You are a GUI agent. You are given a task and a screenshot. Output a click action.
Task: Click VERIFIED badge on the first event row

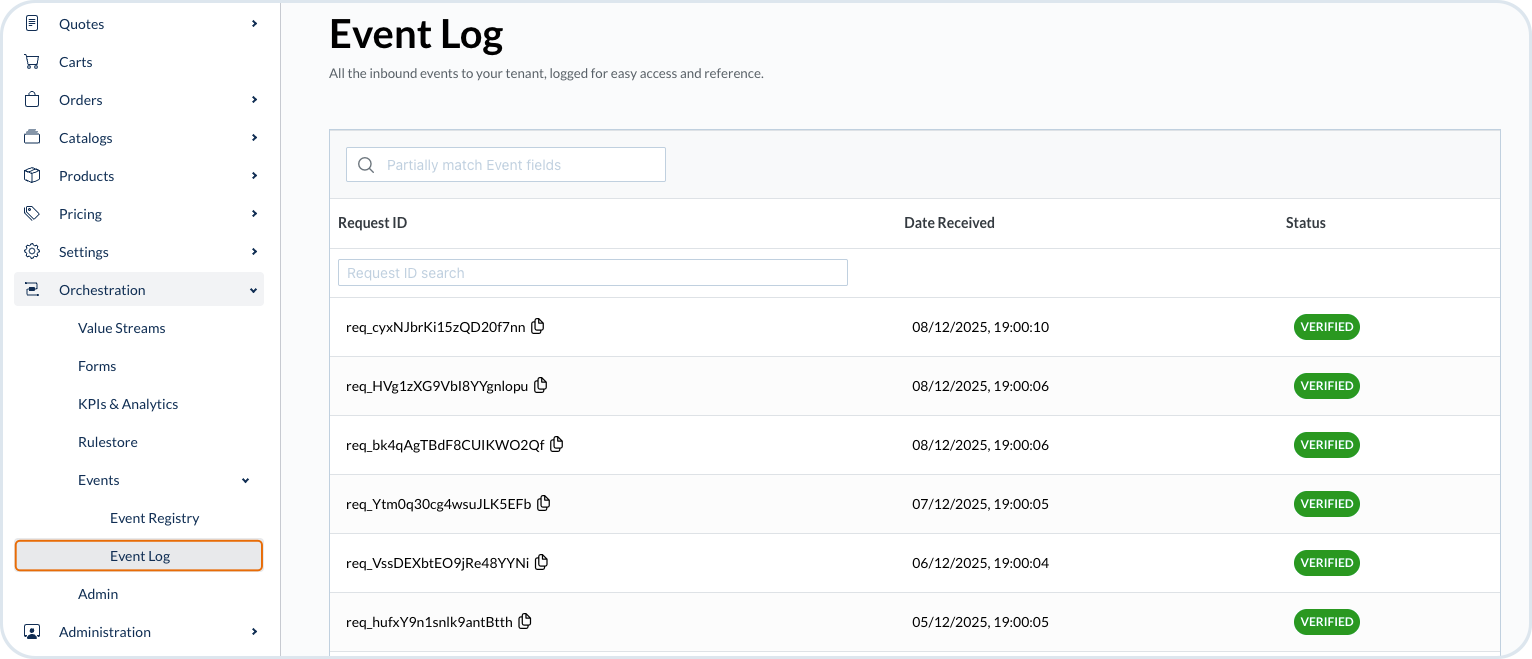(1326, 327)
